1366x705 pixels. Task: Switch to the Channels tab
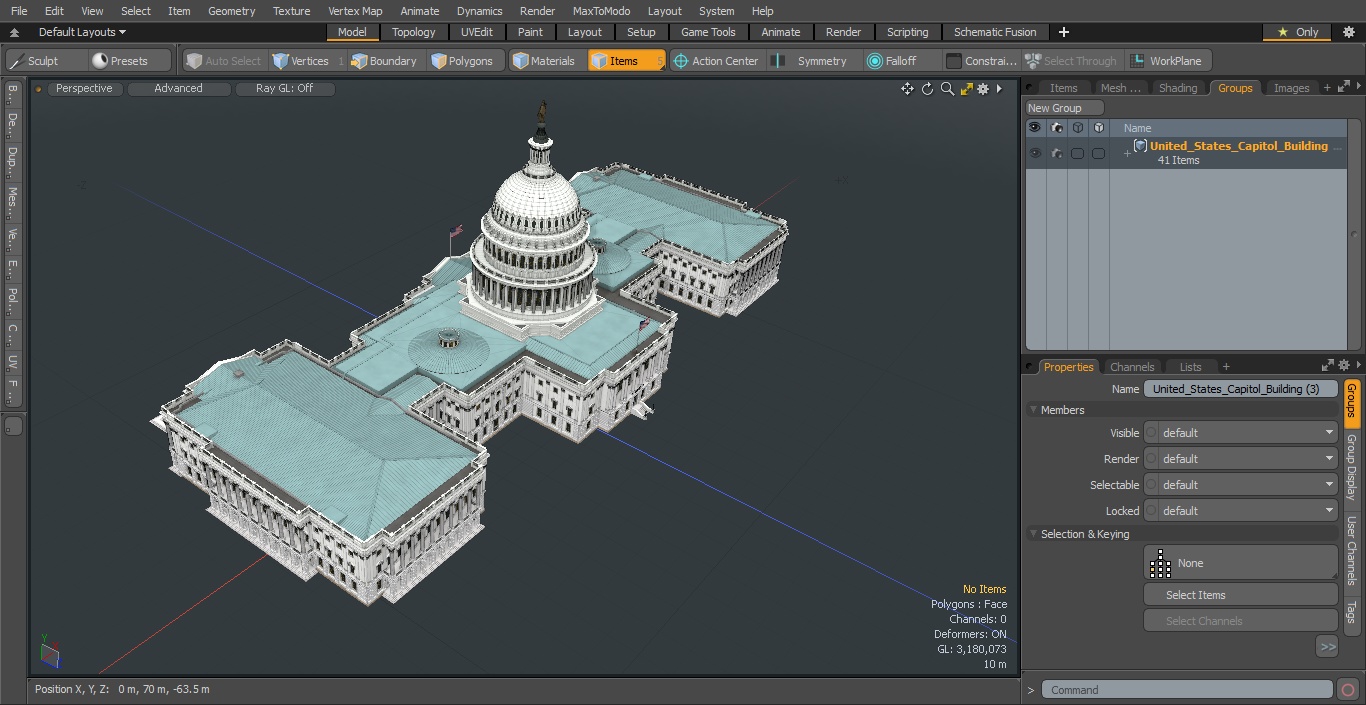tap(1132, 367)
